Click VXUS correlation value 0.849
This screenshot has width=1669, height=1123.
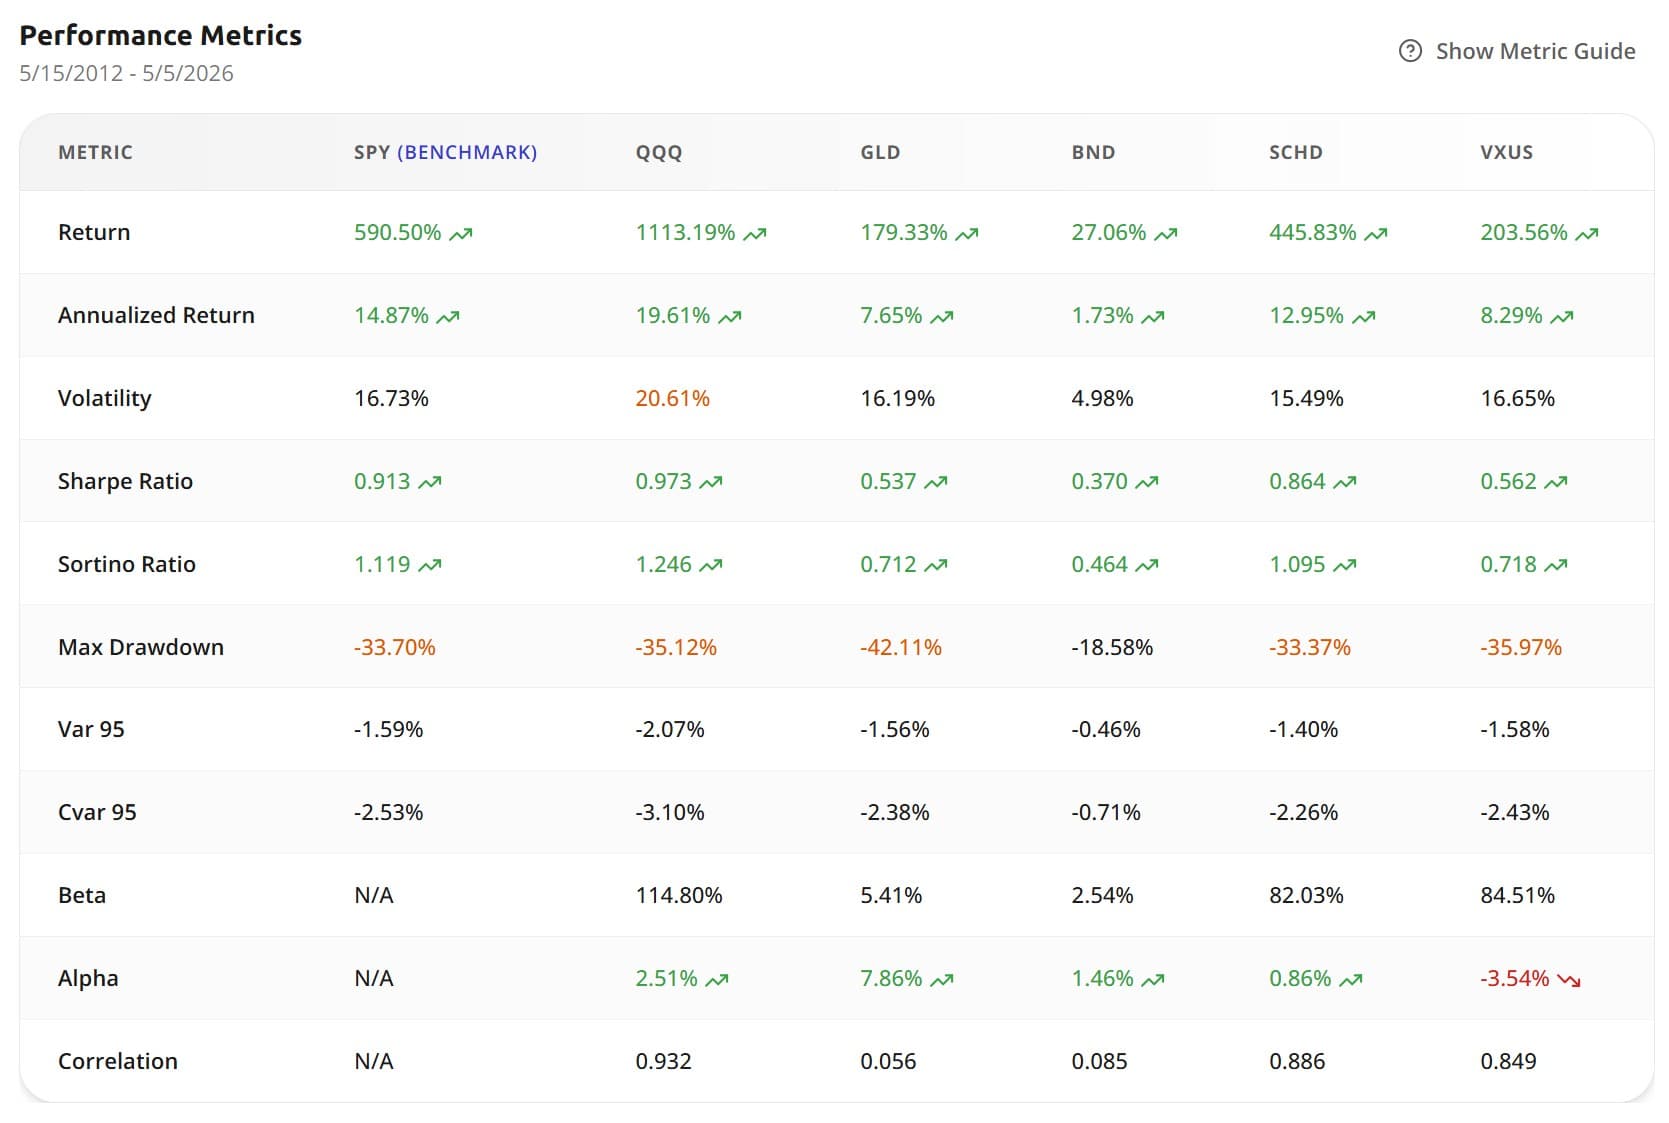(1508, 1061)
